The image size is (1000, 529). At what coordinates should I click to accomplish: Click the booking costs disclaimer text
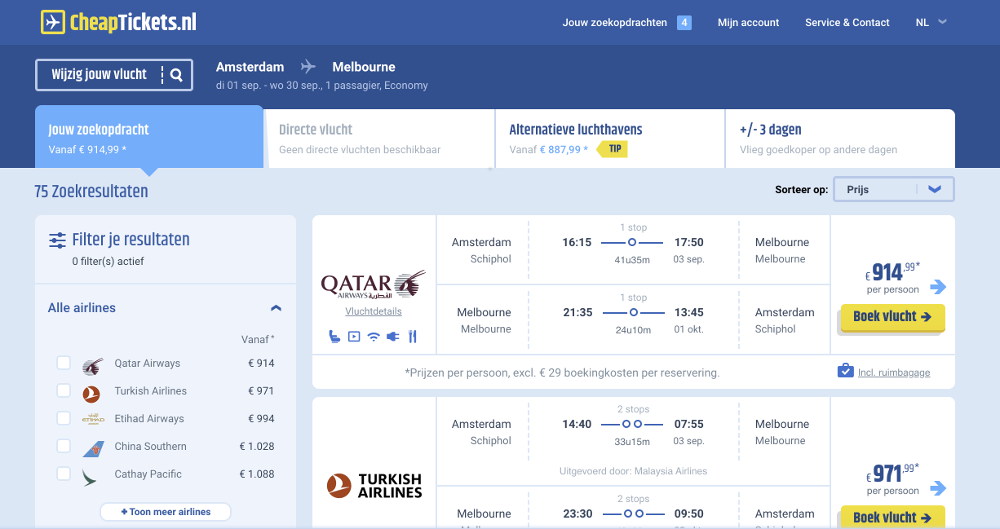click(562, 373)
